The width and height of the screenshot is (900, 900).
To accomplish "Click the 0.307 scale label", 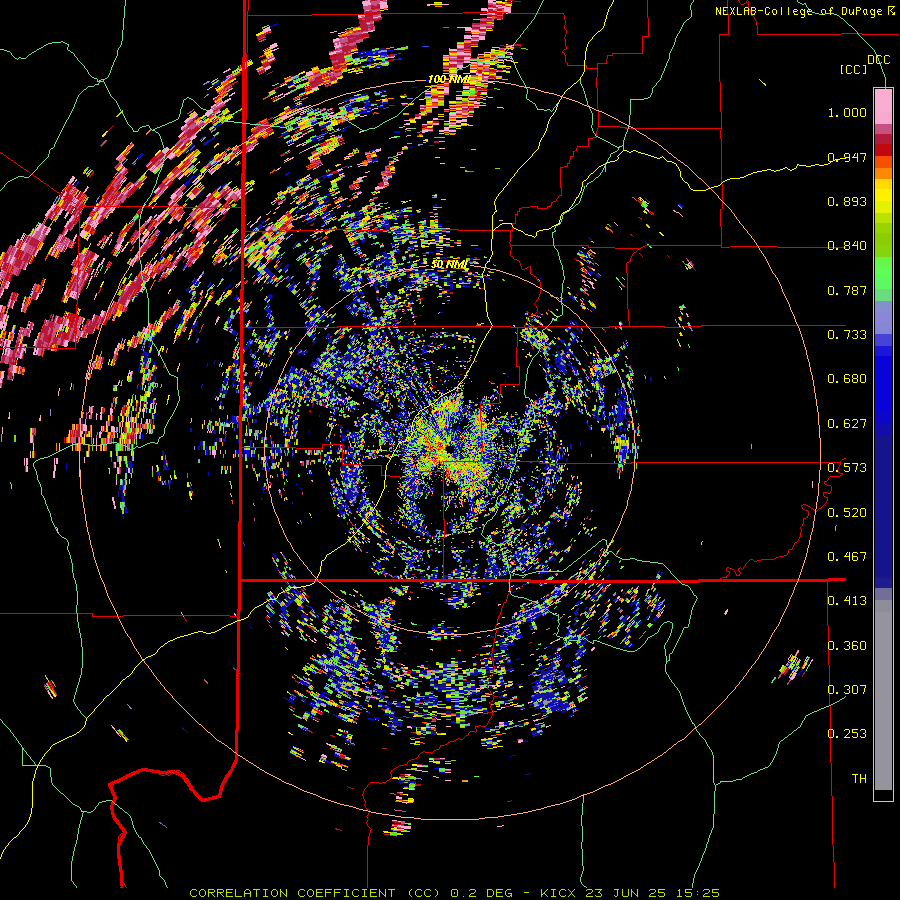I will (847, 689).
